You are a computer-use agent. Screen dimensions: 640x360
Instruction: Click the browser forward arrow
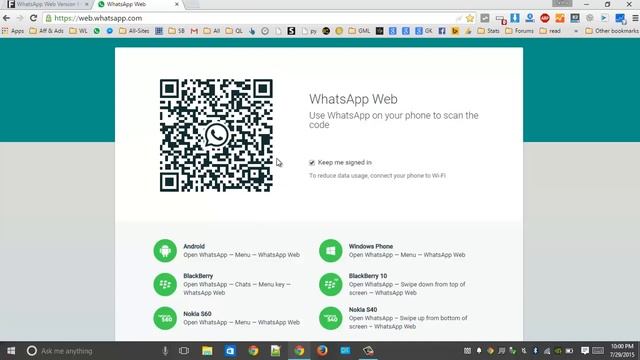click(x=20, y=18)
